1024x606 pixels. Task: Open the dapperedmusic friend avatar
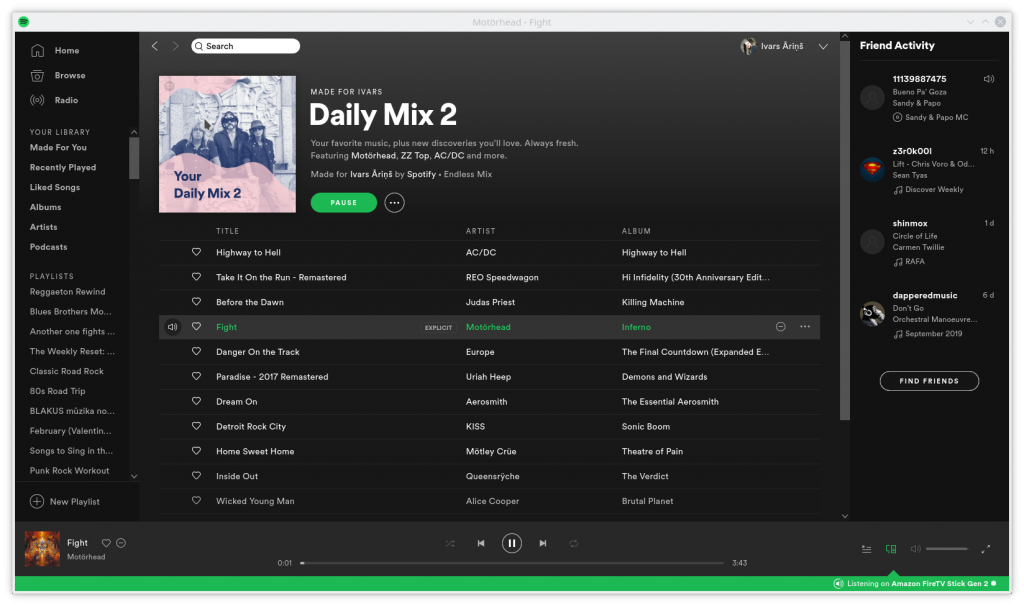(x=872, y=313)
